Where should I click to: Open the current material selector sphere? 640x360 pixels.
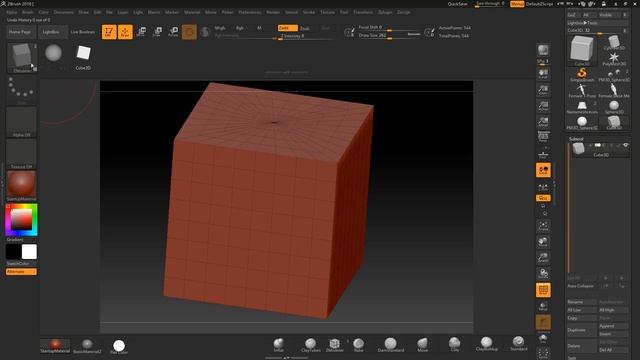21,186
